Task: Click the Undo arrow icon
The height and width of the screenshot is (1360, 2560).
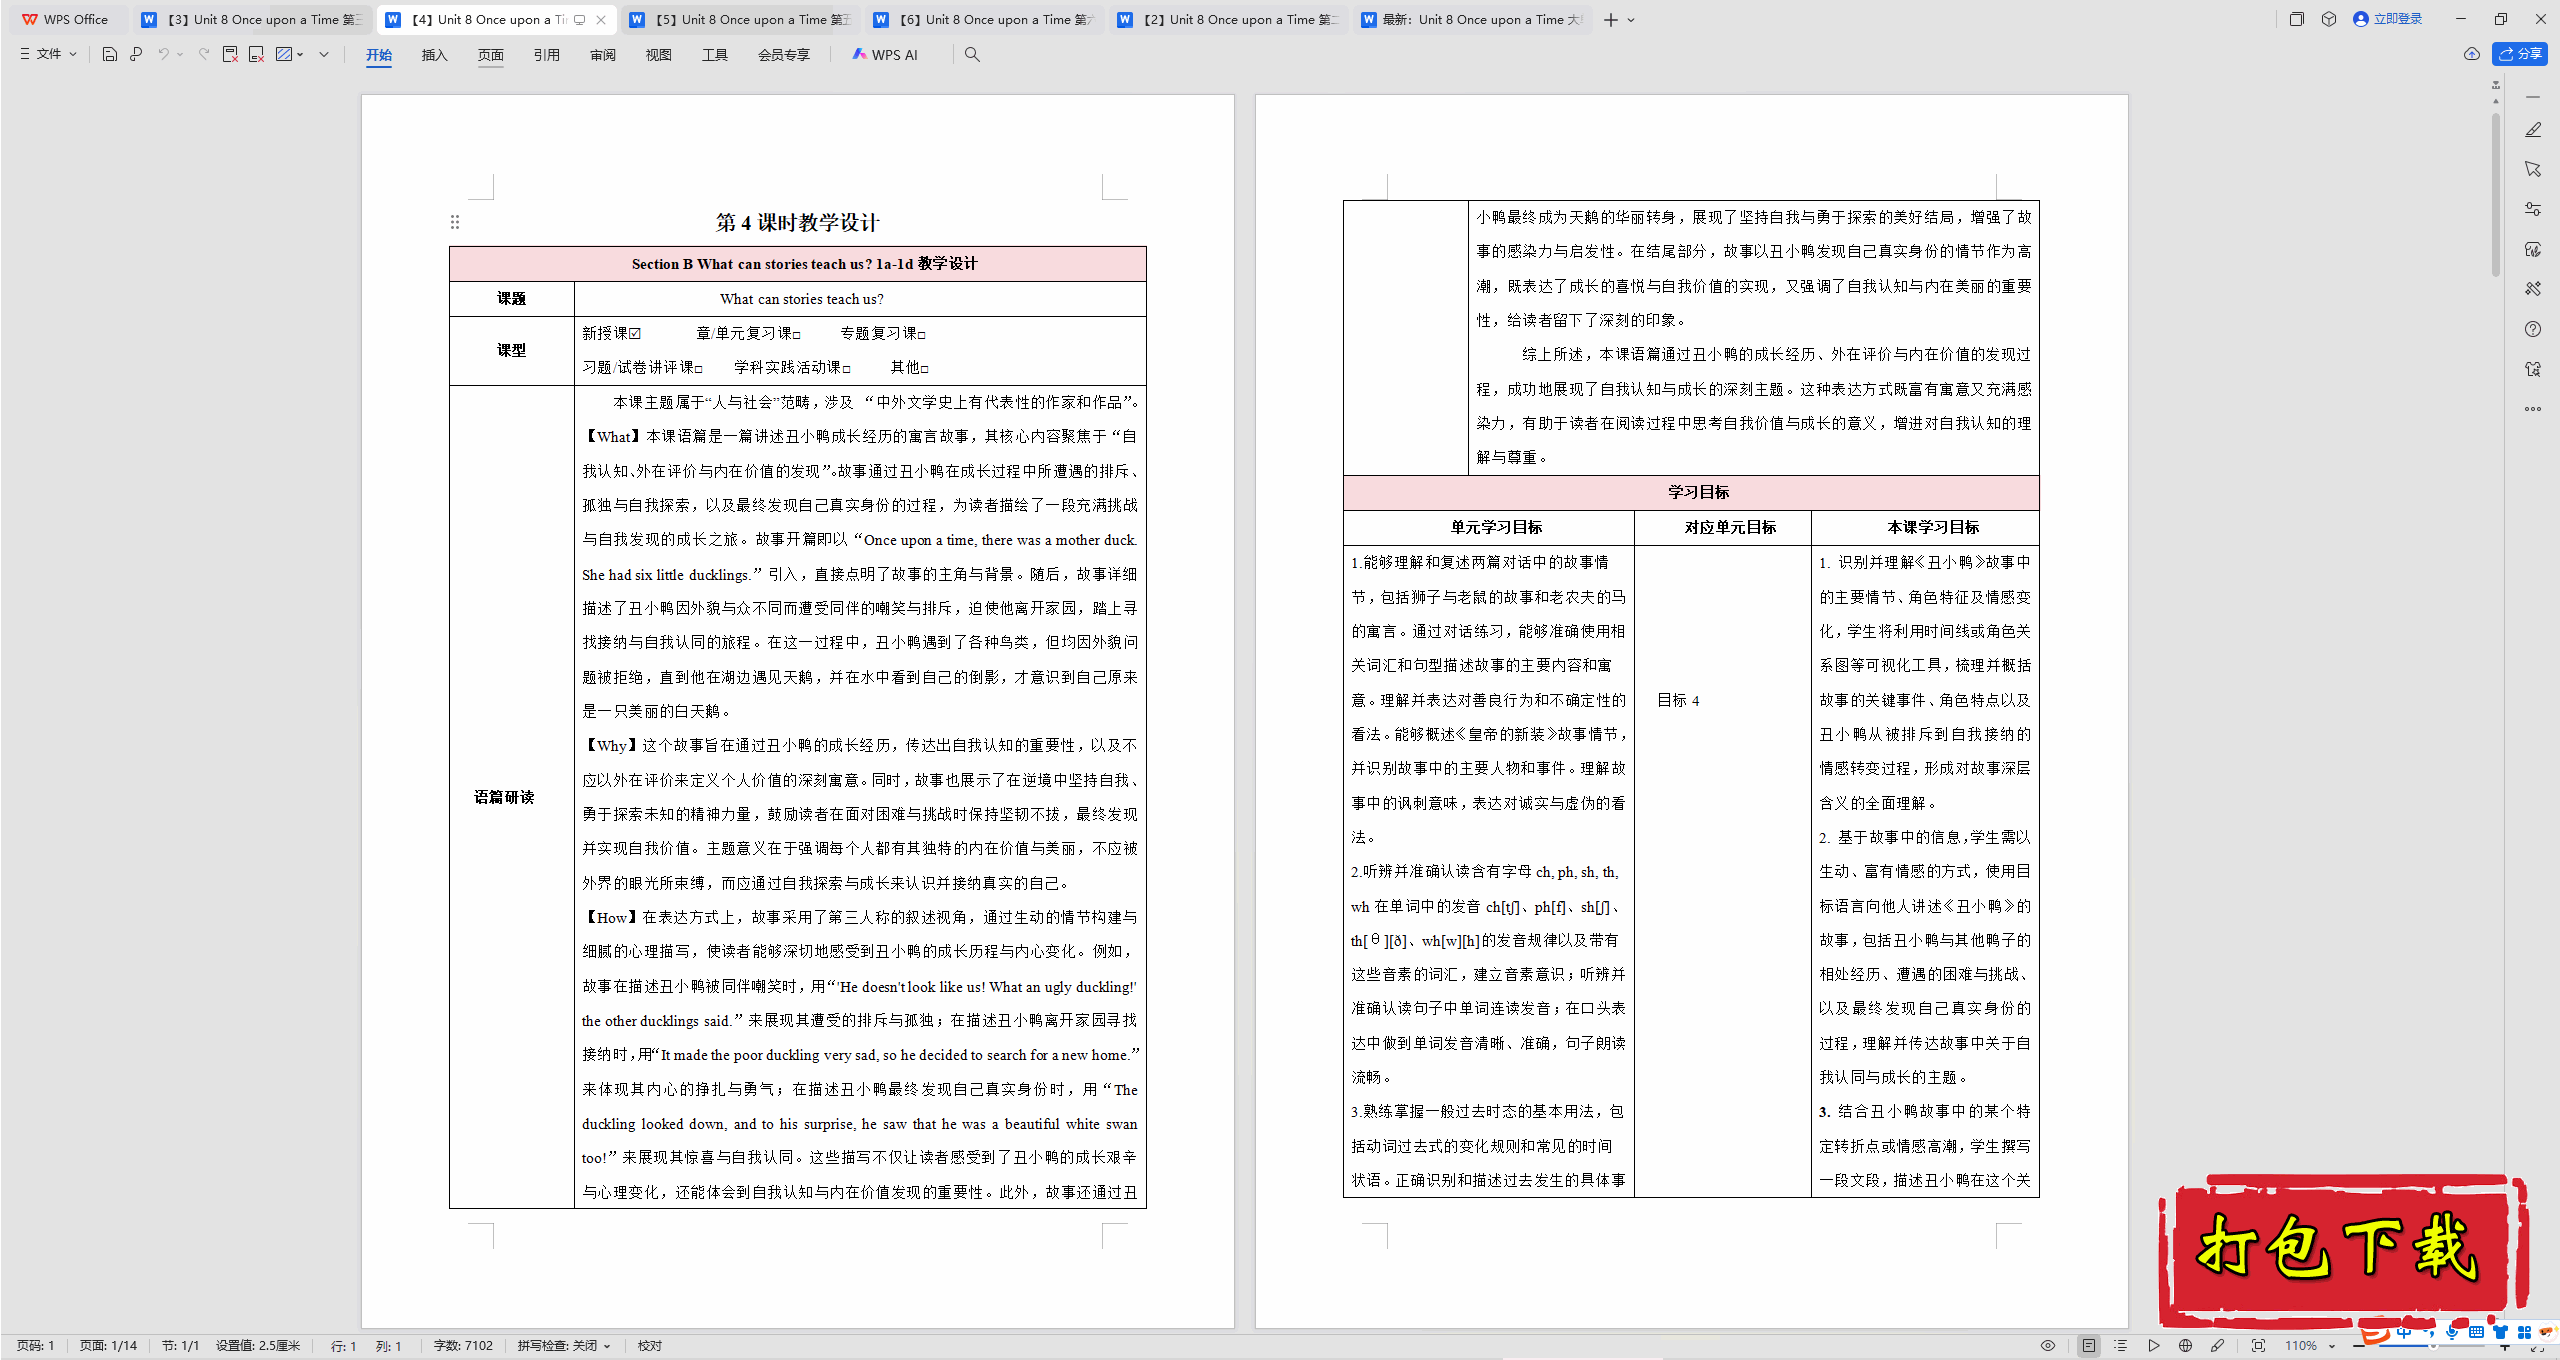Action: pyautogui.click(x=163, y=55)
